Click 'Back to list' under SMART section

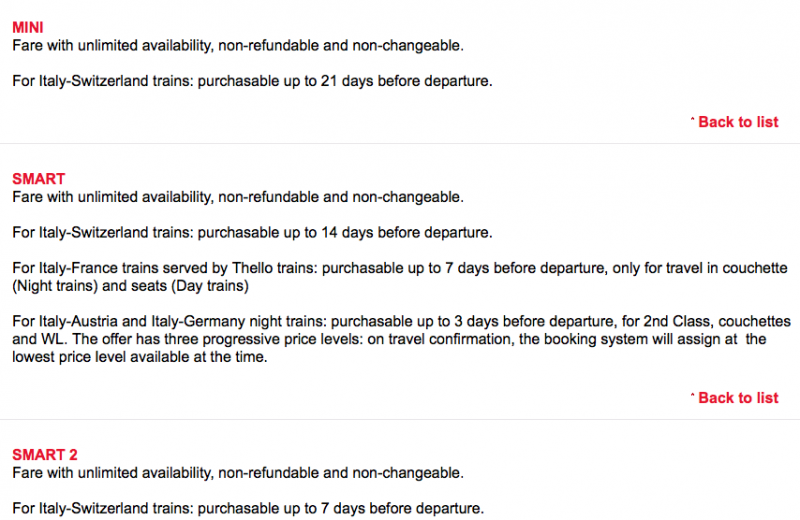[738, 398]
